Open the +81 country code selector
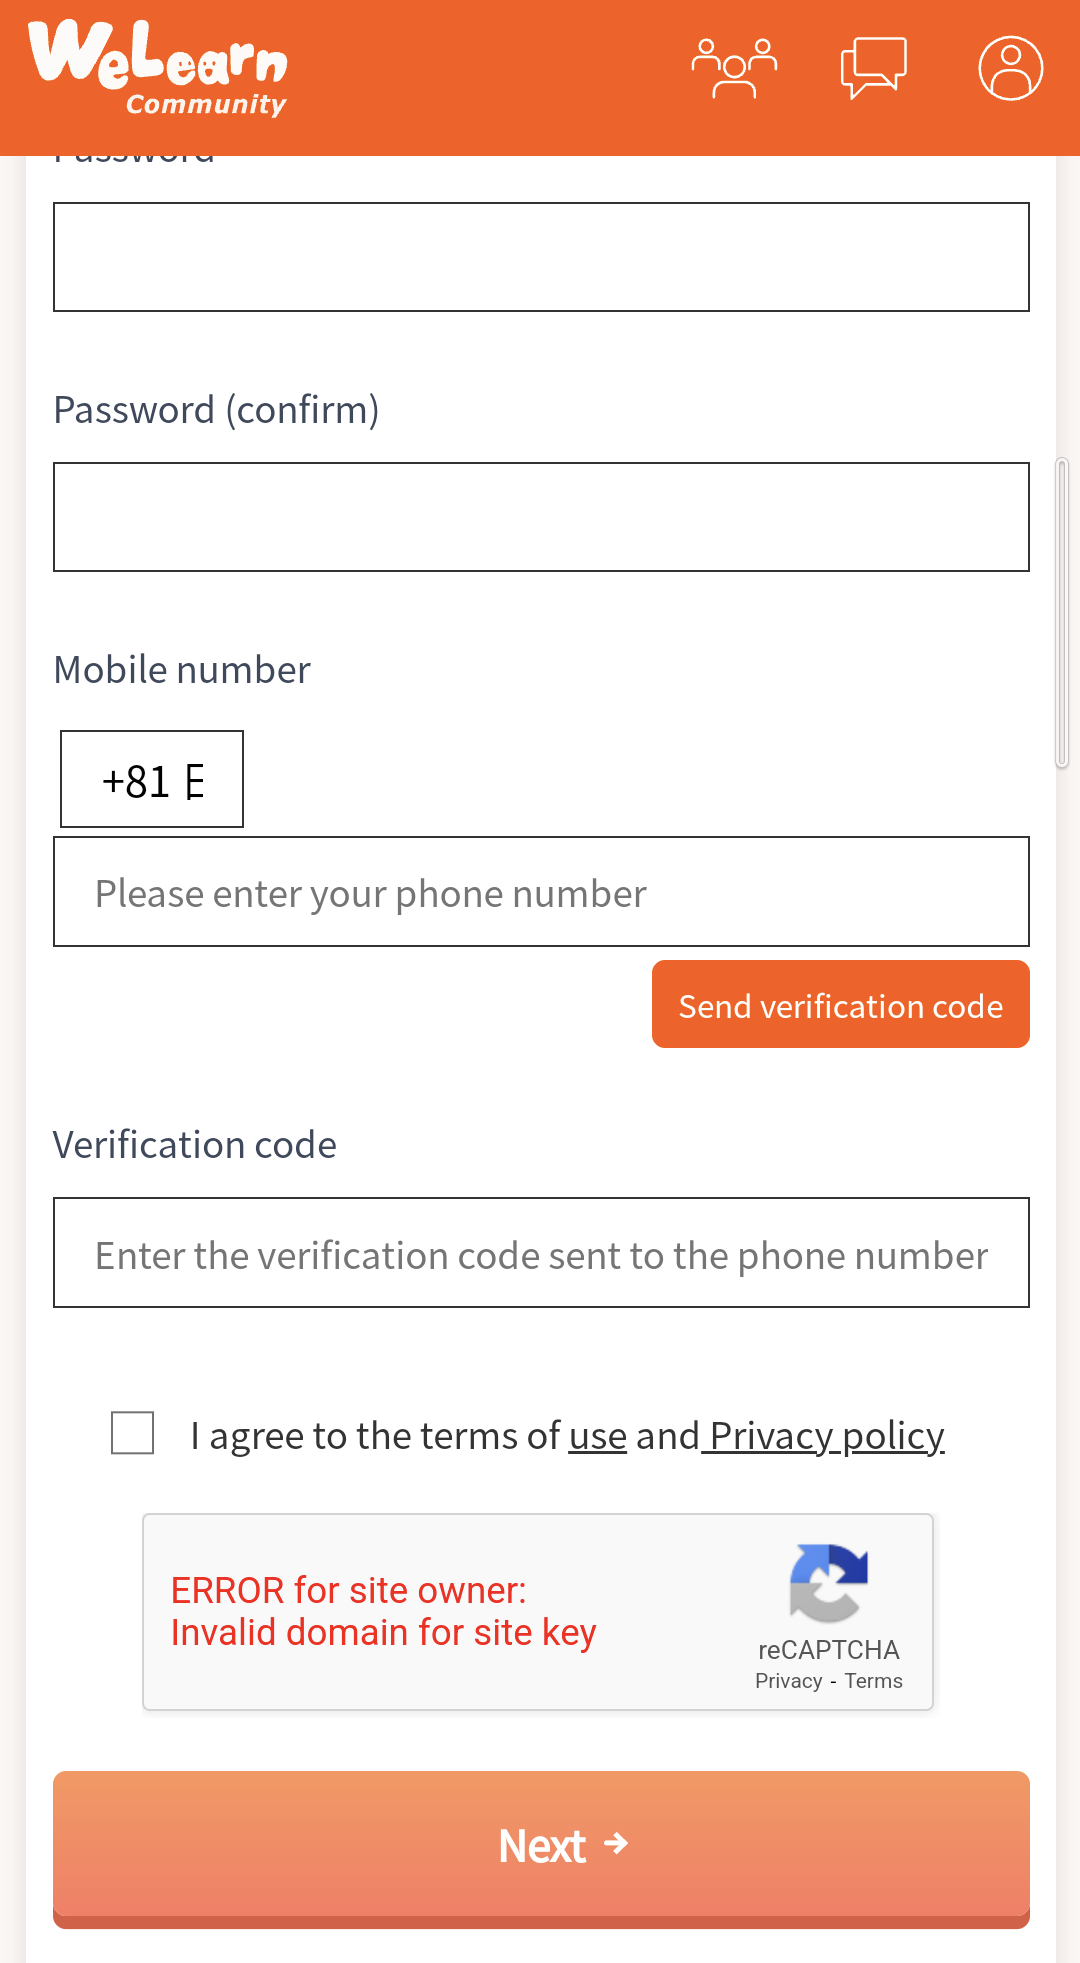The height and width of the screenshot is (1963, 1080). [x=150, y=780]
